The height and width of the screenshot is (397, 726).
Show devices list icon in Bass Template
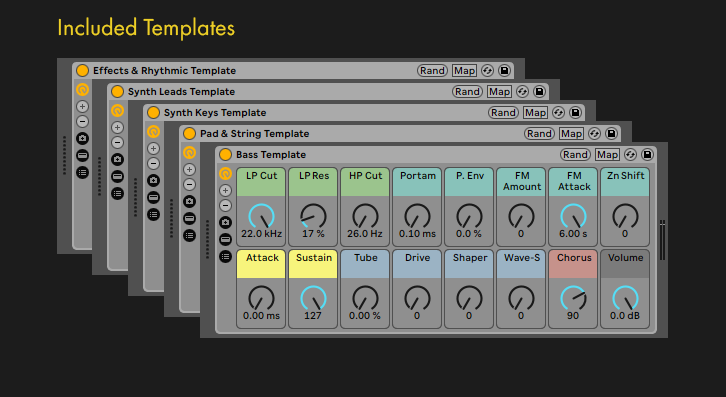tap(225, 256)
